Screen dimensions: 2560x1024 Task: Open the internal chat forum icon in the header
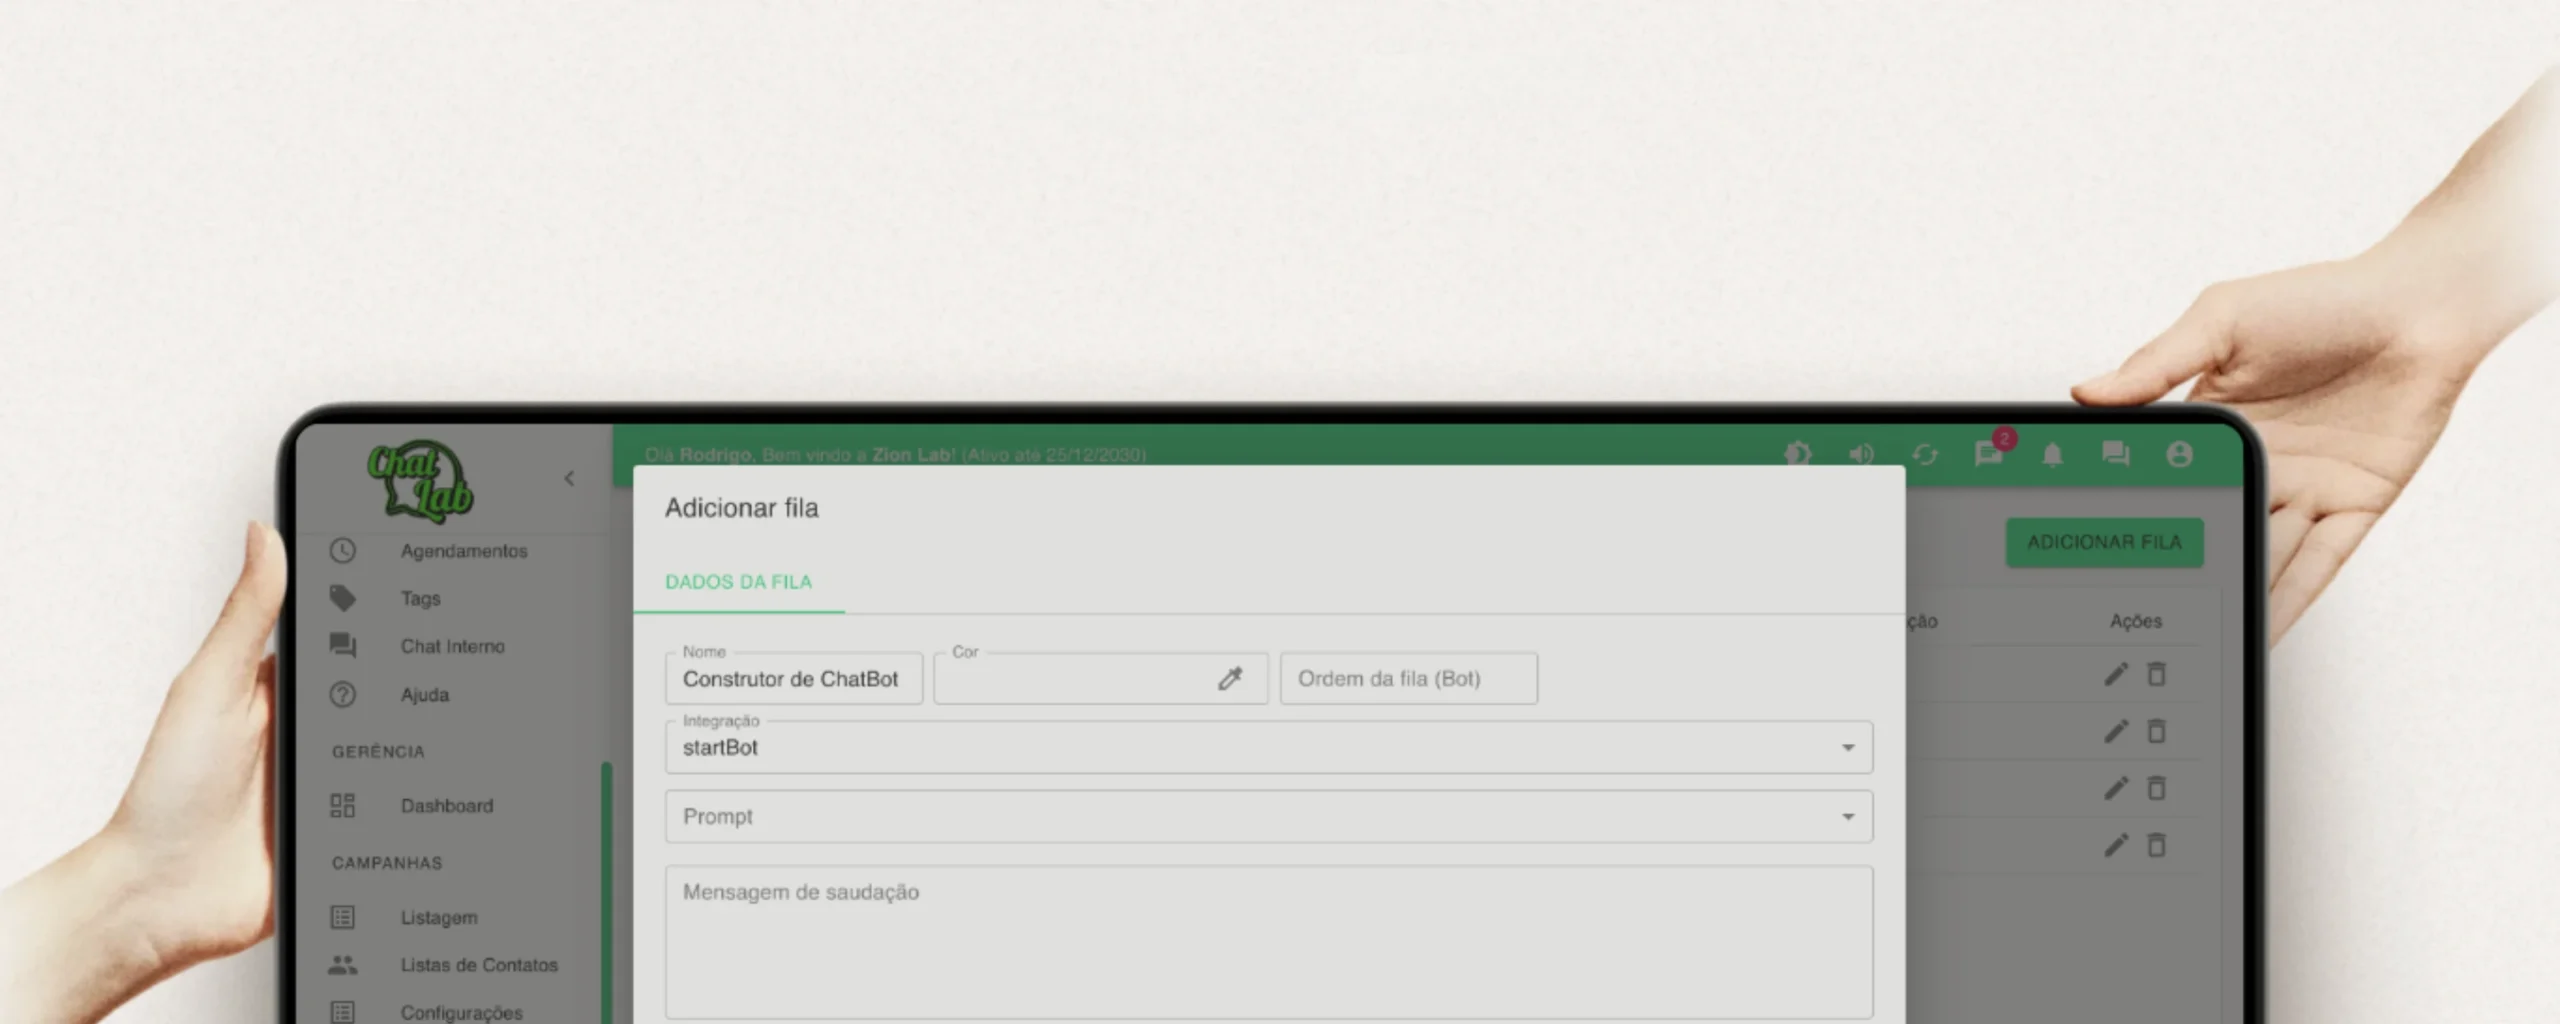click(2116, 455)
